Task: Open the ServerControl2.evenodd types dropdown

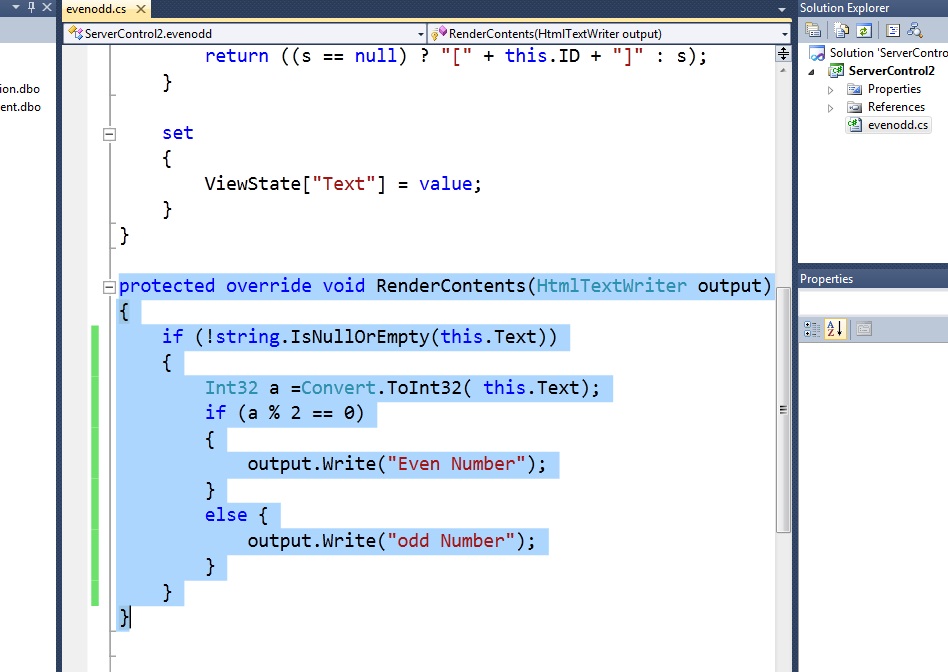Action: pos(419,33)
